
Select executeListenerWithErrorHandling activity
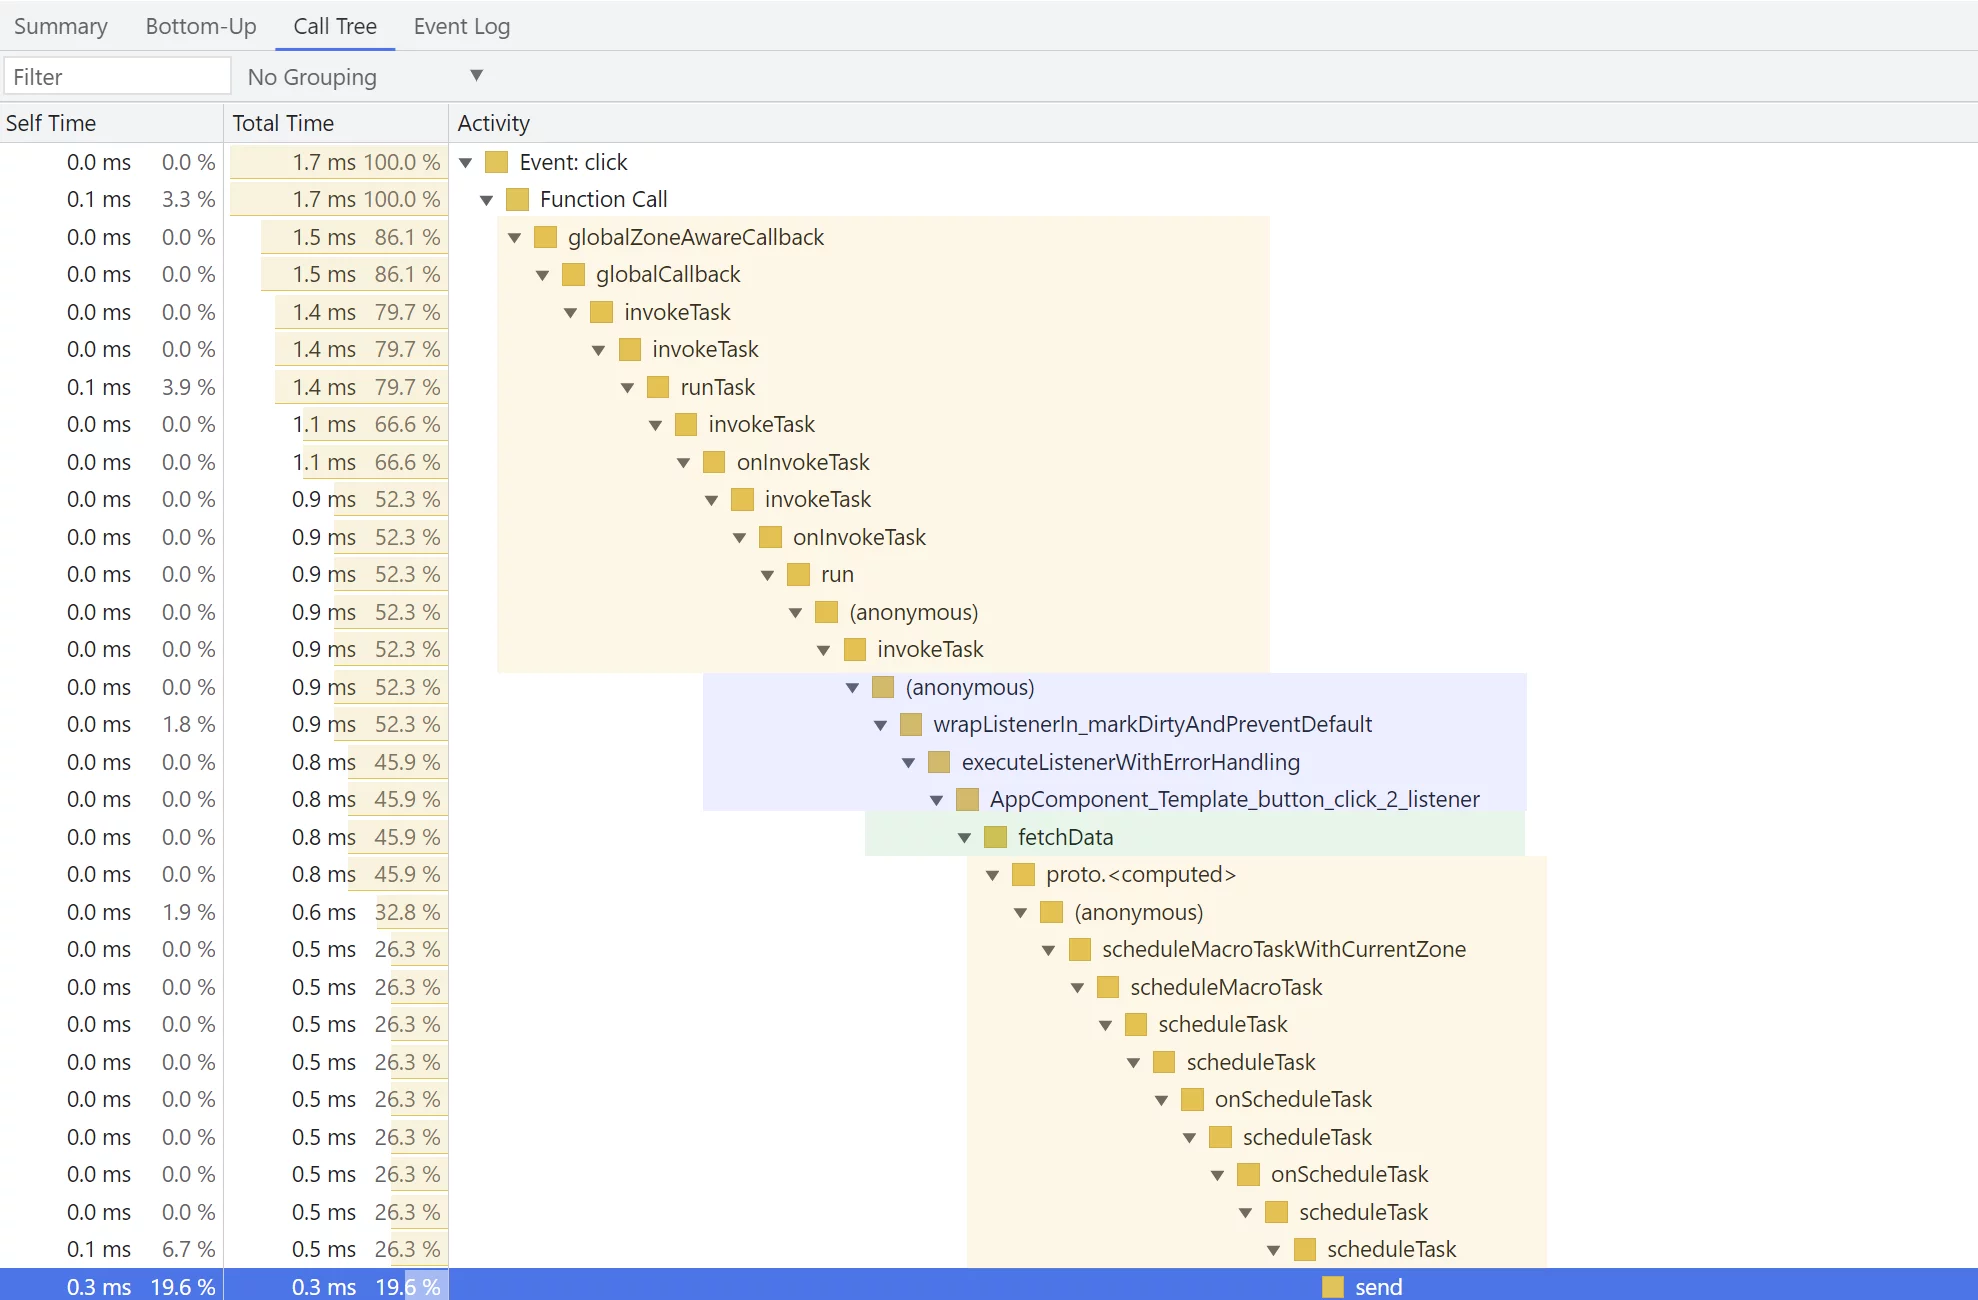coord(1131,762)
